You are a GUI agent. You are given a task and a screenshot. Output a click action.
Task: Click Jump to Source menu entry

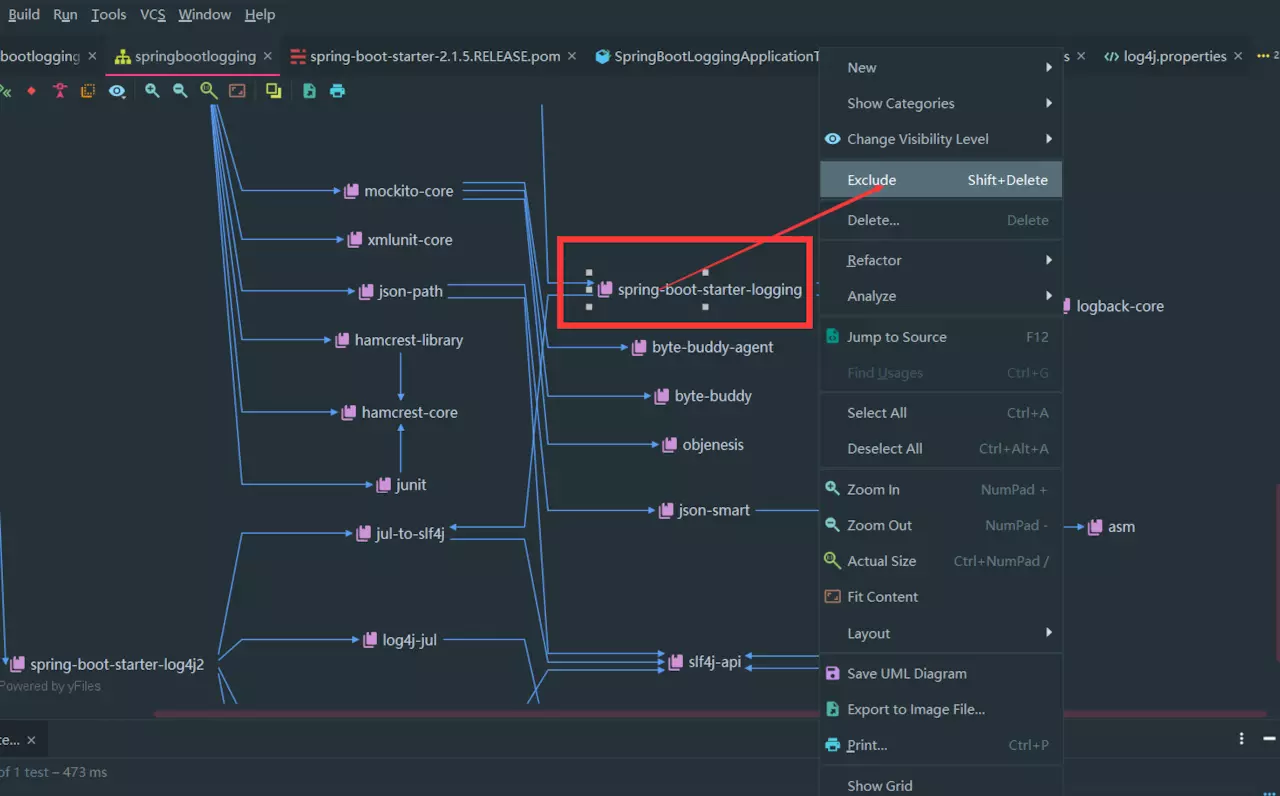point(940,337)
